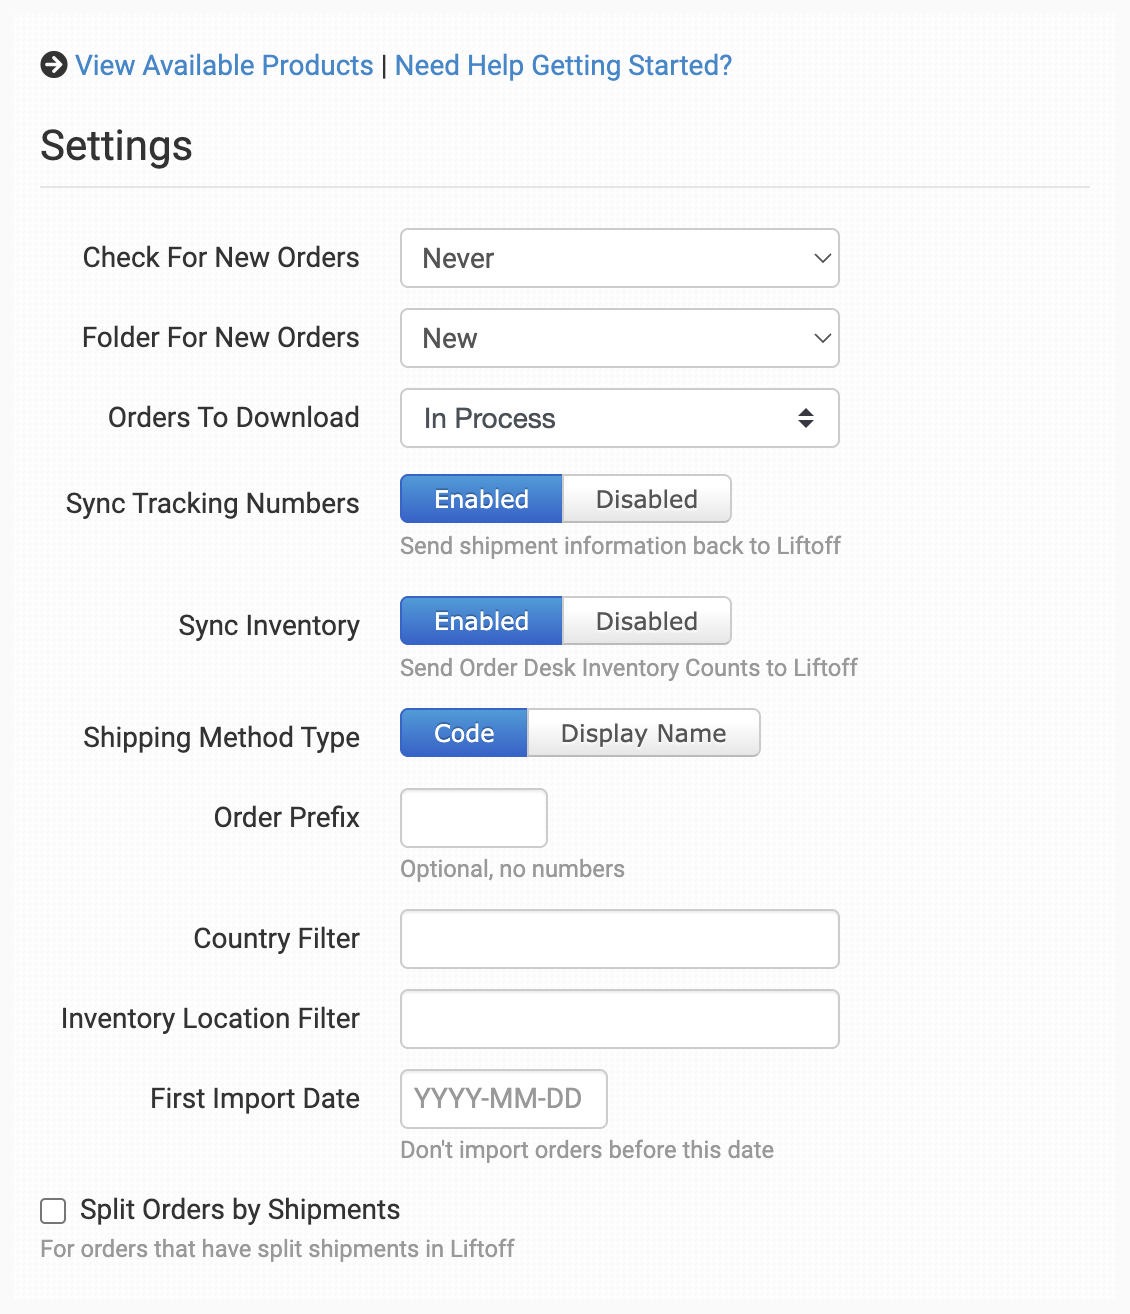Open the View Available Products link

tap(224, 65)
